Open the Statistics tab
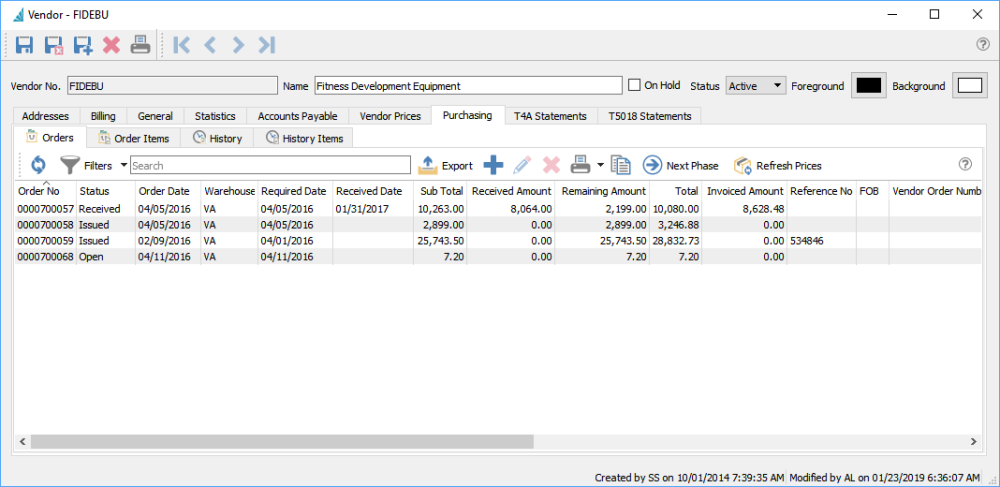This screenshot has height=487, width=1000. click(x=215, y=116)
